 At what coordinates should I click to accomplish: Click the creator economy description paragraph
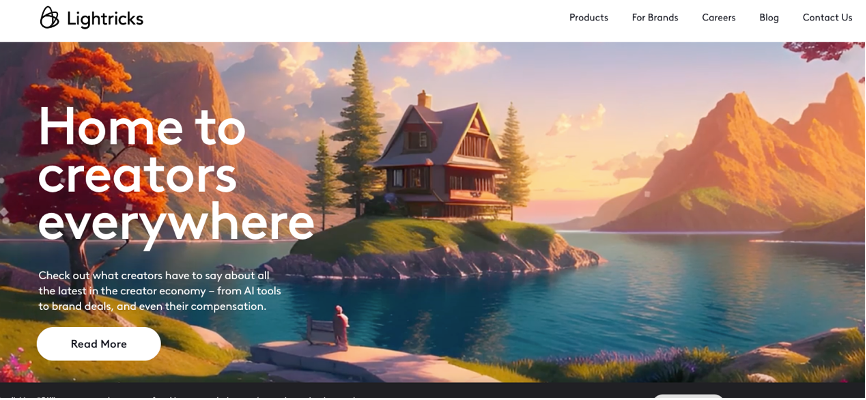[160, 291]
